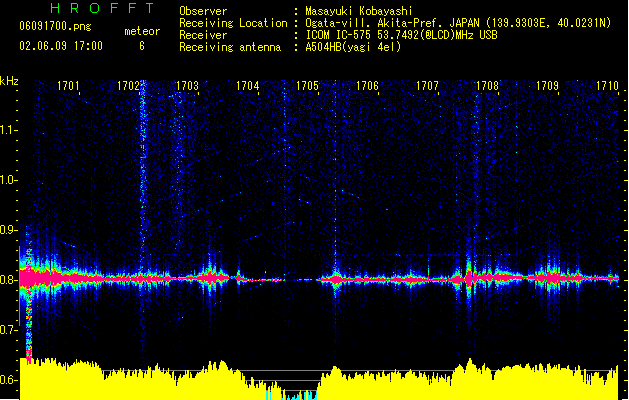629x400 pixels.
Task: Click the meteor count value 6
Action: click(142, 46)
